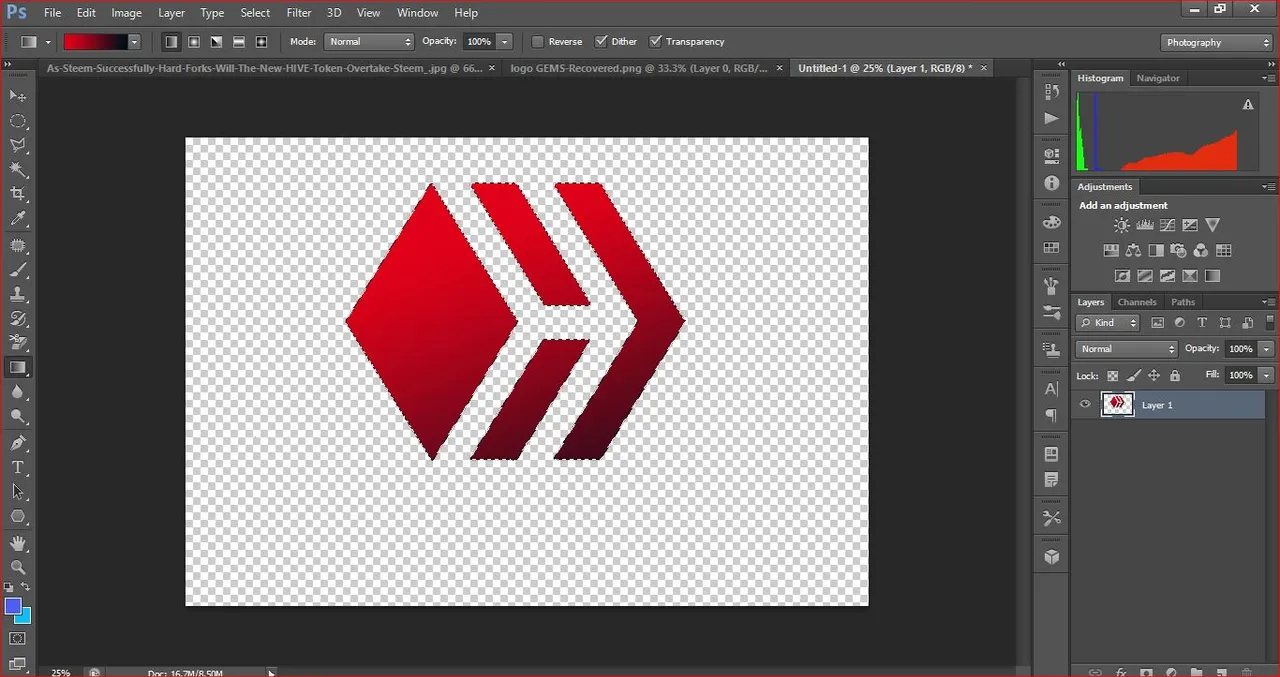Open Layers panel Opacity dropdown arrow

click(x=1267, y=349)
